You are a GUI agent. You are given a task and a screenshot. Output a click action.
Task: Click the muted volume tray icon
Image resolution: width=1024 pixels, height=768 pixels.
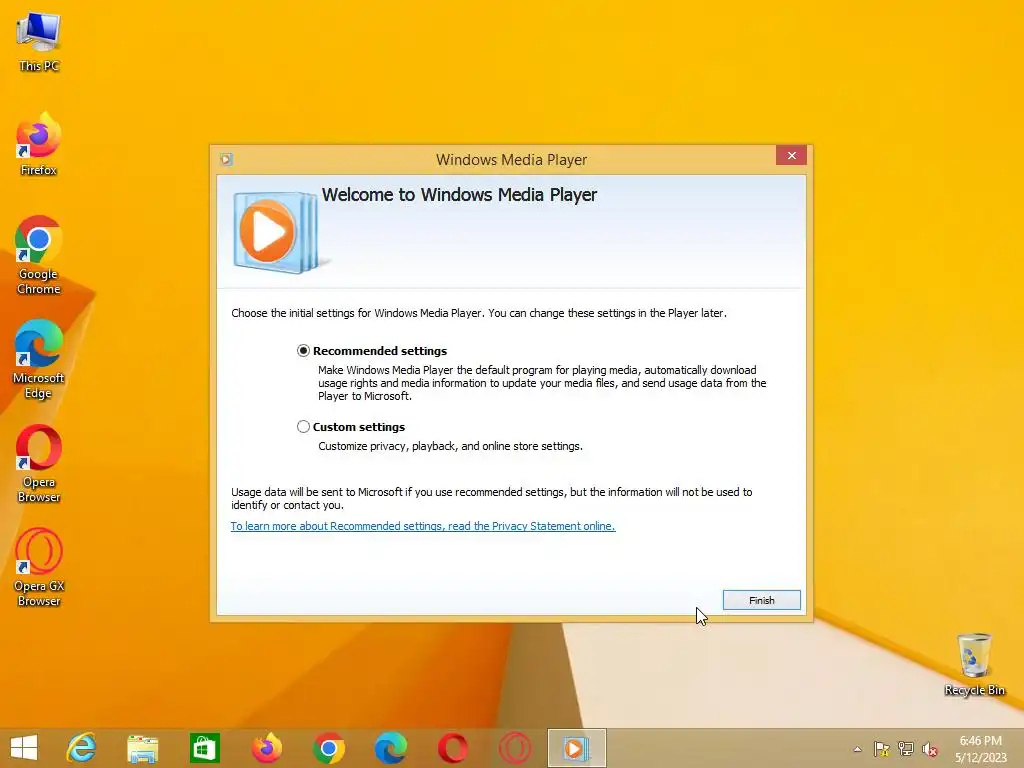click(x=930, y=749)
